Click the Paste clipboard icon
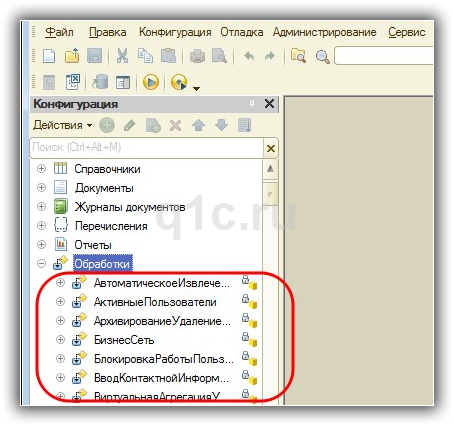The image size is (454, 426). pyautogui.click(x=168, y=56)
